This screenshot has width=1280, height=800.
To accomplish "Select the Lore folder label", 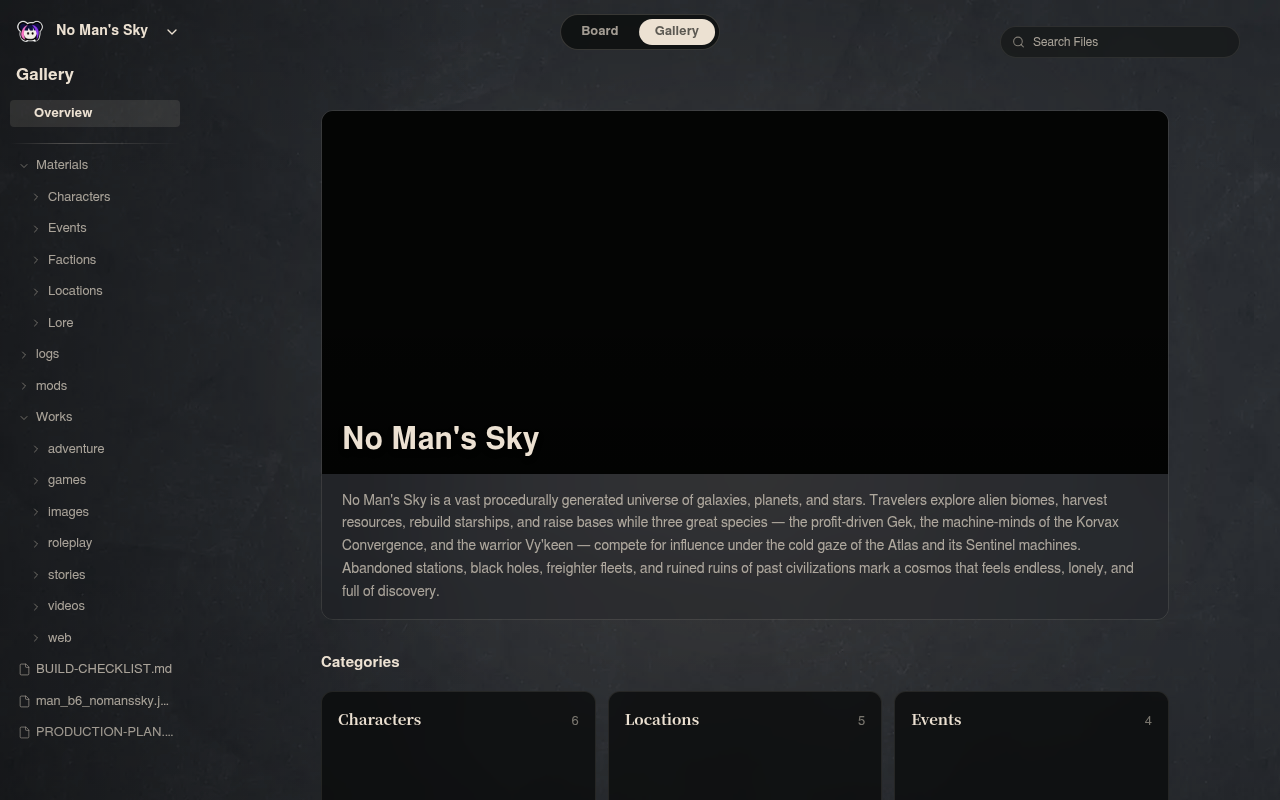I will pos(60,323).
